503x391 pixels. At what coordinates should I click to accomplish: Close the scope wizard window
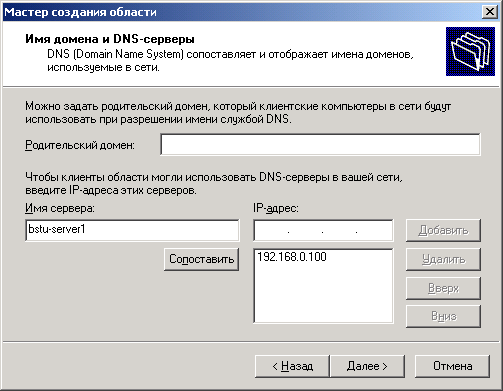[489, 12]
